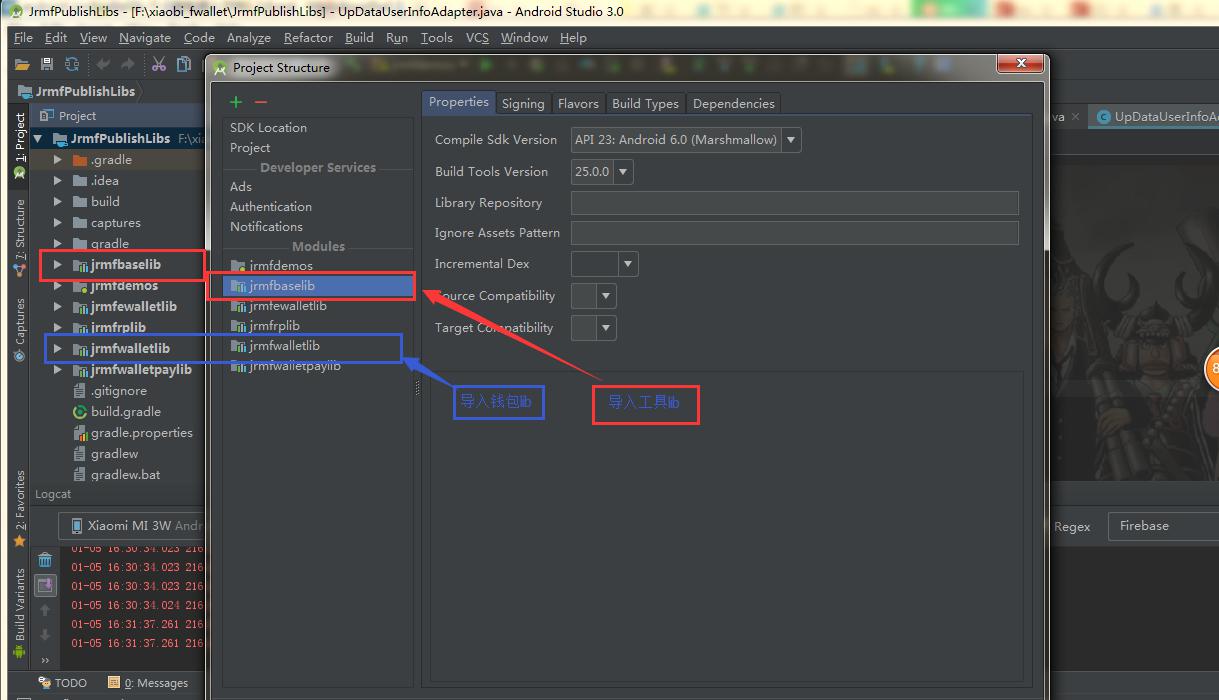Open the 0: Messages tool window
This screenshot has width=1219, height=700.
pos(149,683)
